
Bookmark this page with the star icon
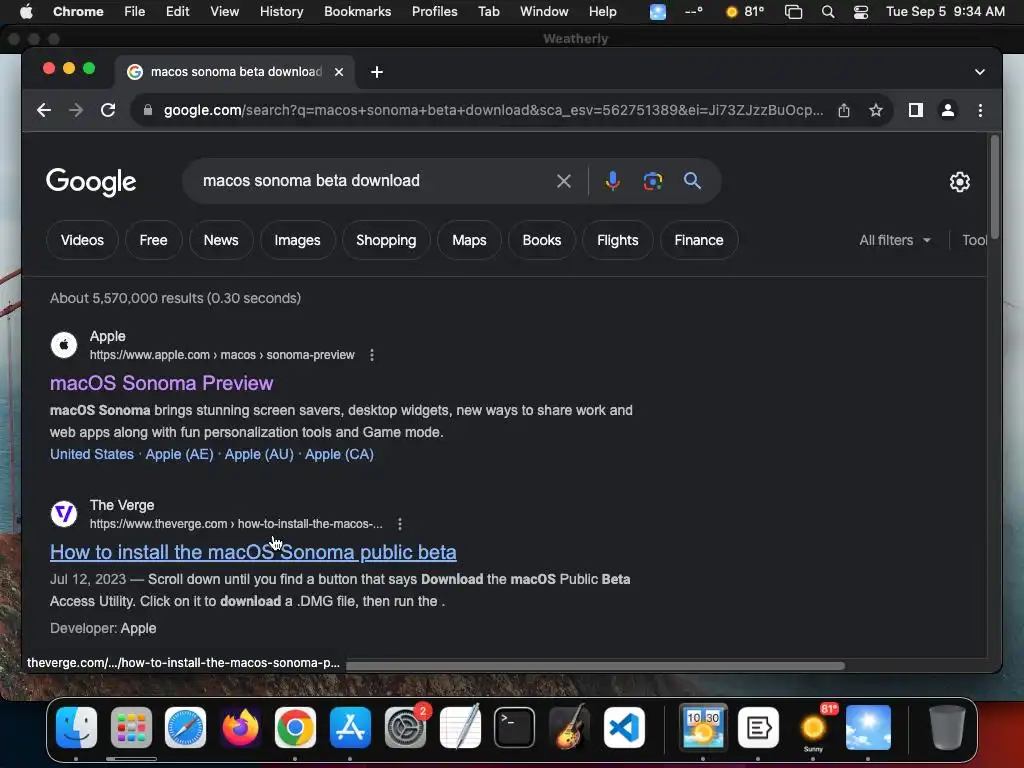point(876,110)
